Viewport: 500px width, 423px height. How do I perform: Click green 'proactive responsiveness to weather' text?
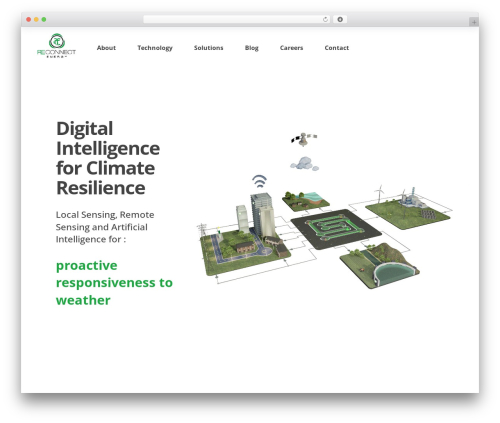114,283
